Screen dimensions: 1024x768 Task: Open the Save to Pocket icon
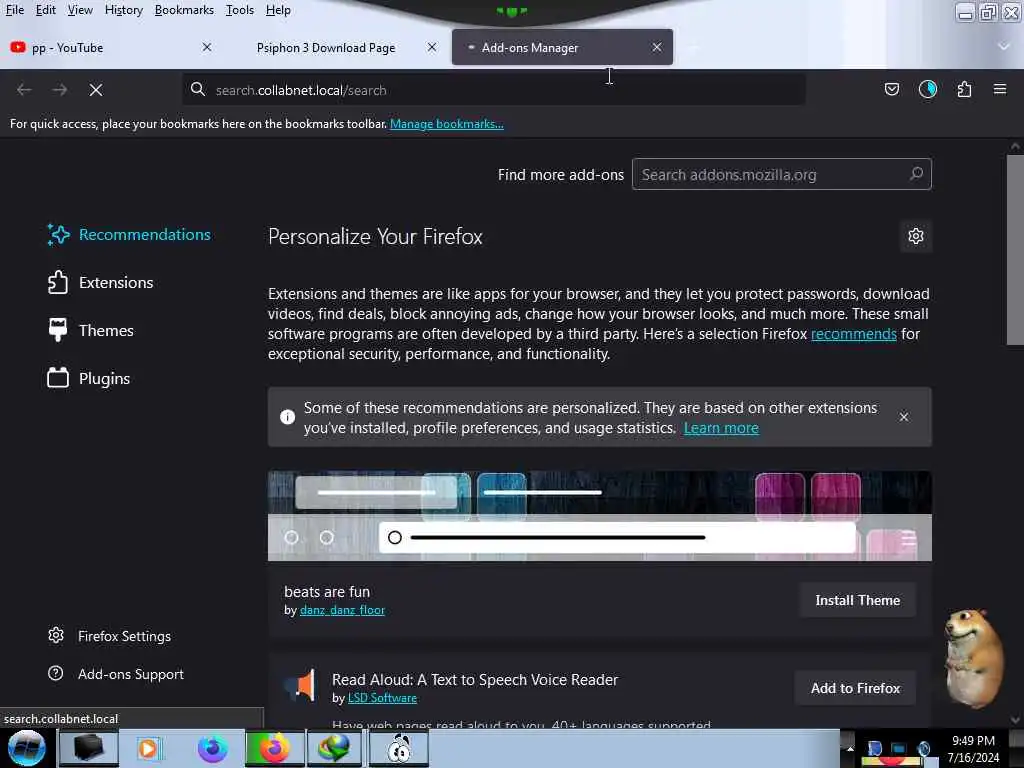[891, 89]
